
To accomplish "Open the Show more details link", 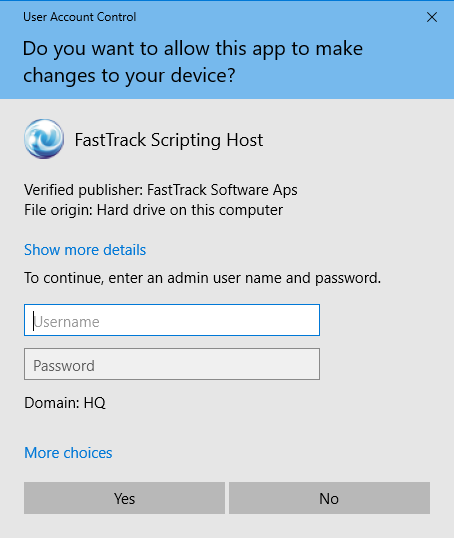I will click(x=85, y=249).
